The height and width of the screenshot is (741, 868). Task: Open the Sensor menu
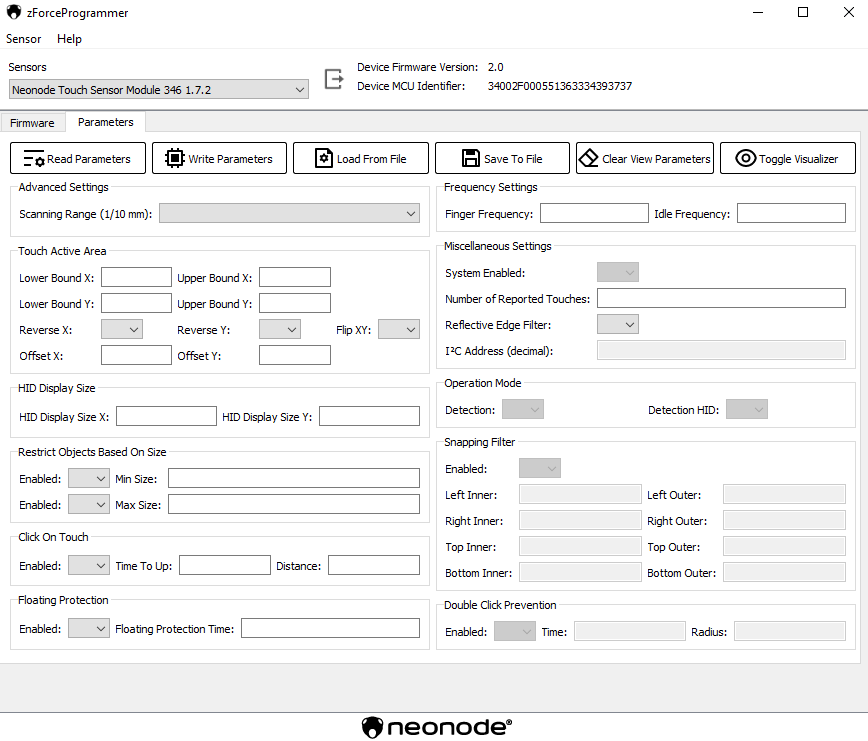[24, 39]
